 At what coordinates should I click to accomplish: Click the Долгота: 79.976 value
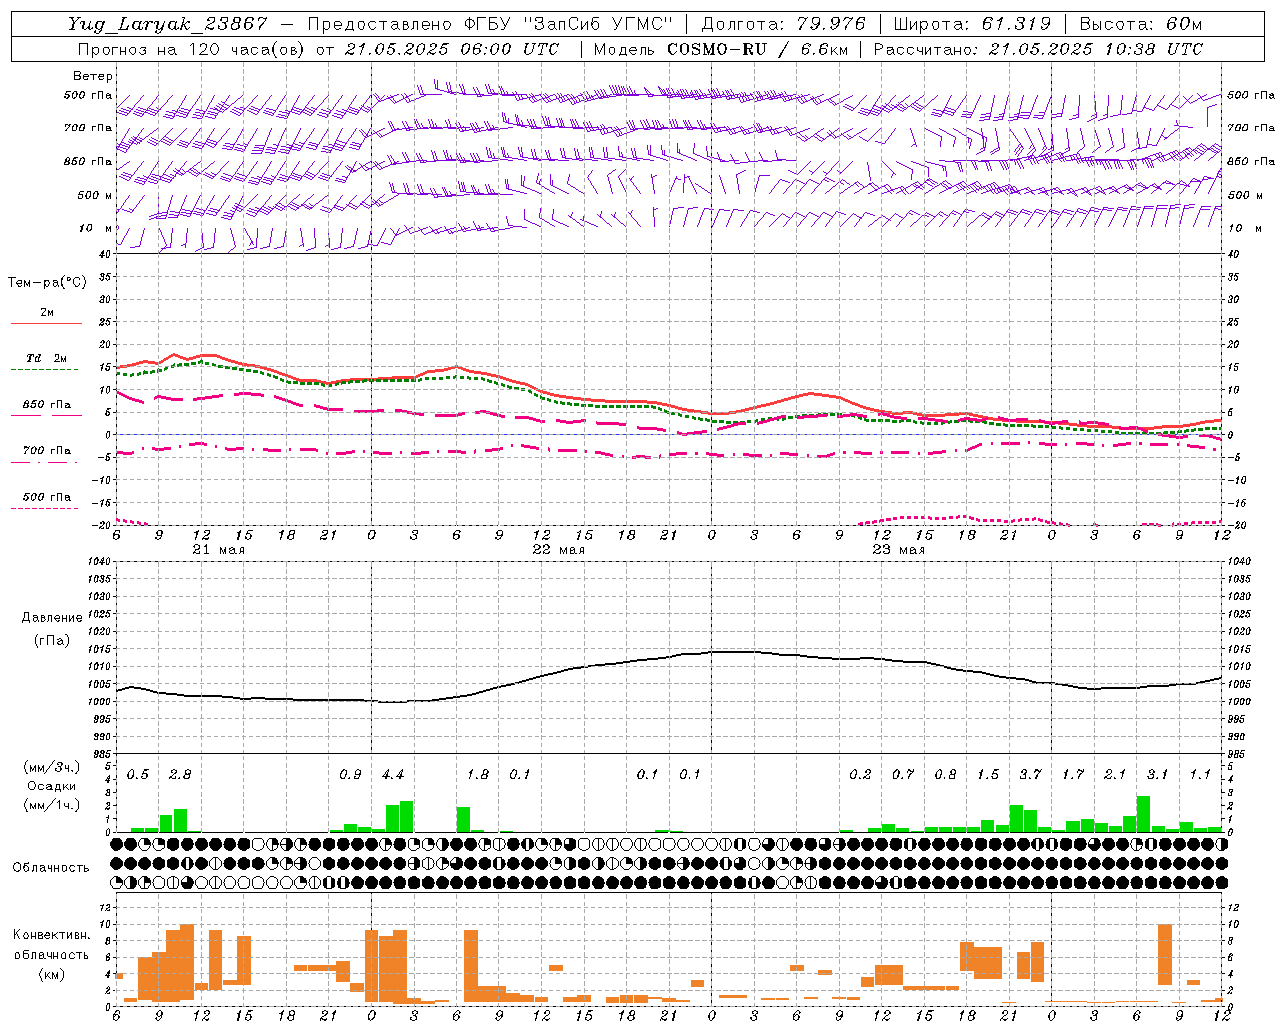[x=785, y=24]
